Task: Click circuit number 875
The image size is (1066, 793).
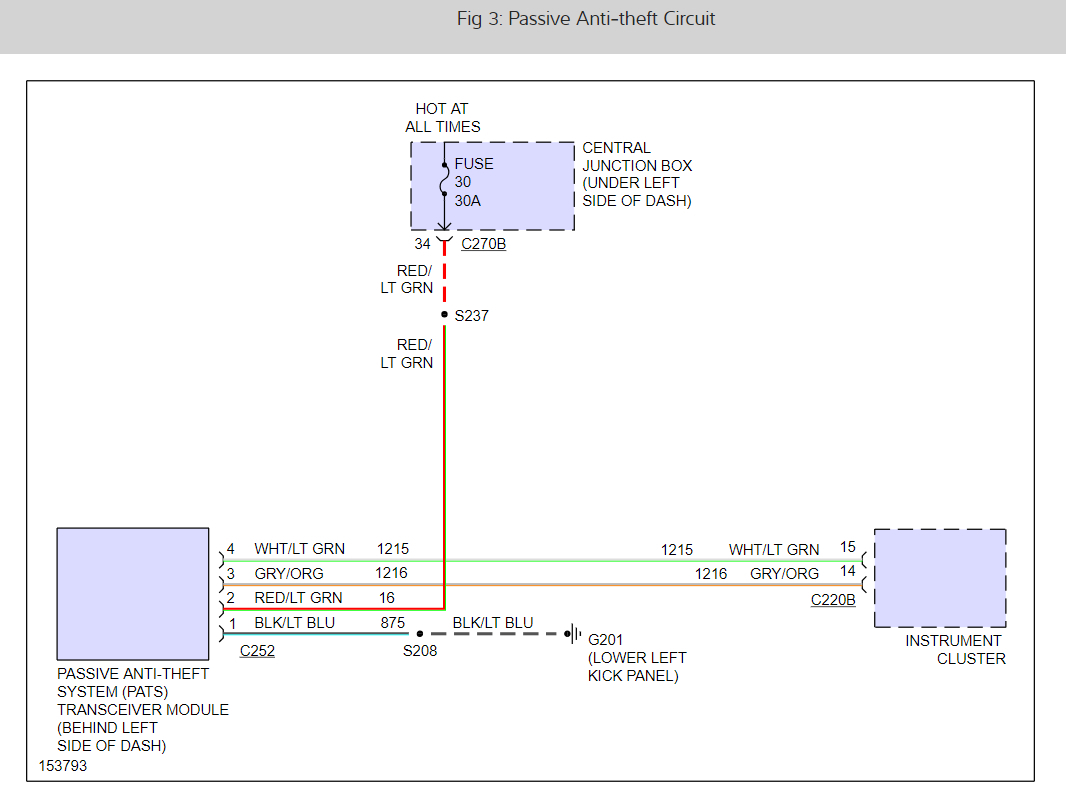Action: 392,623
